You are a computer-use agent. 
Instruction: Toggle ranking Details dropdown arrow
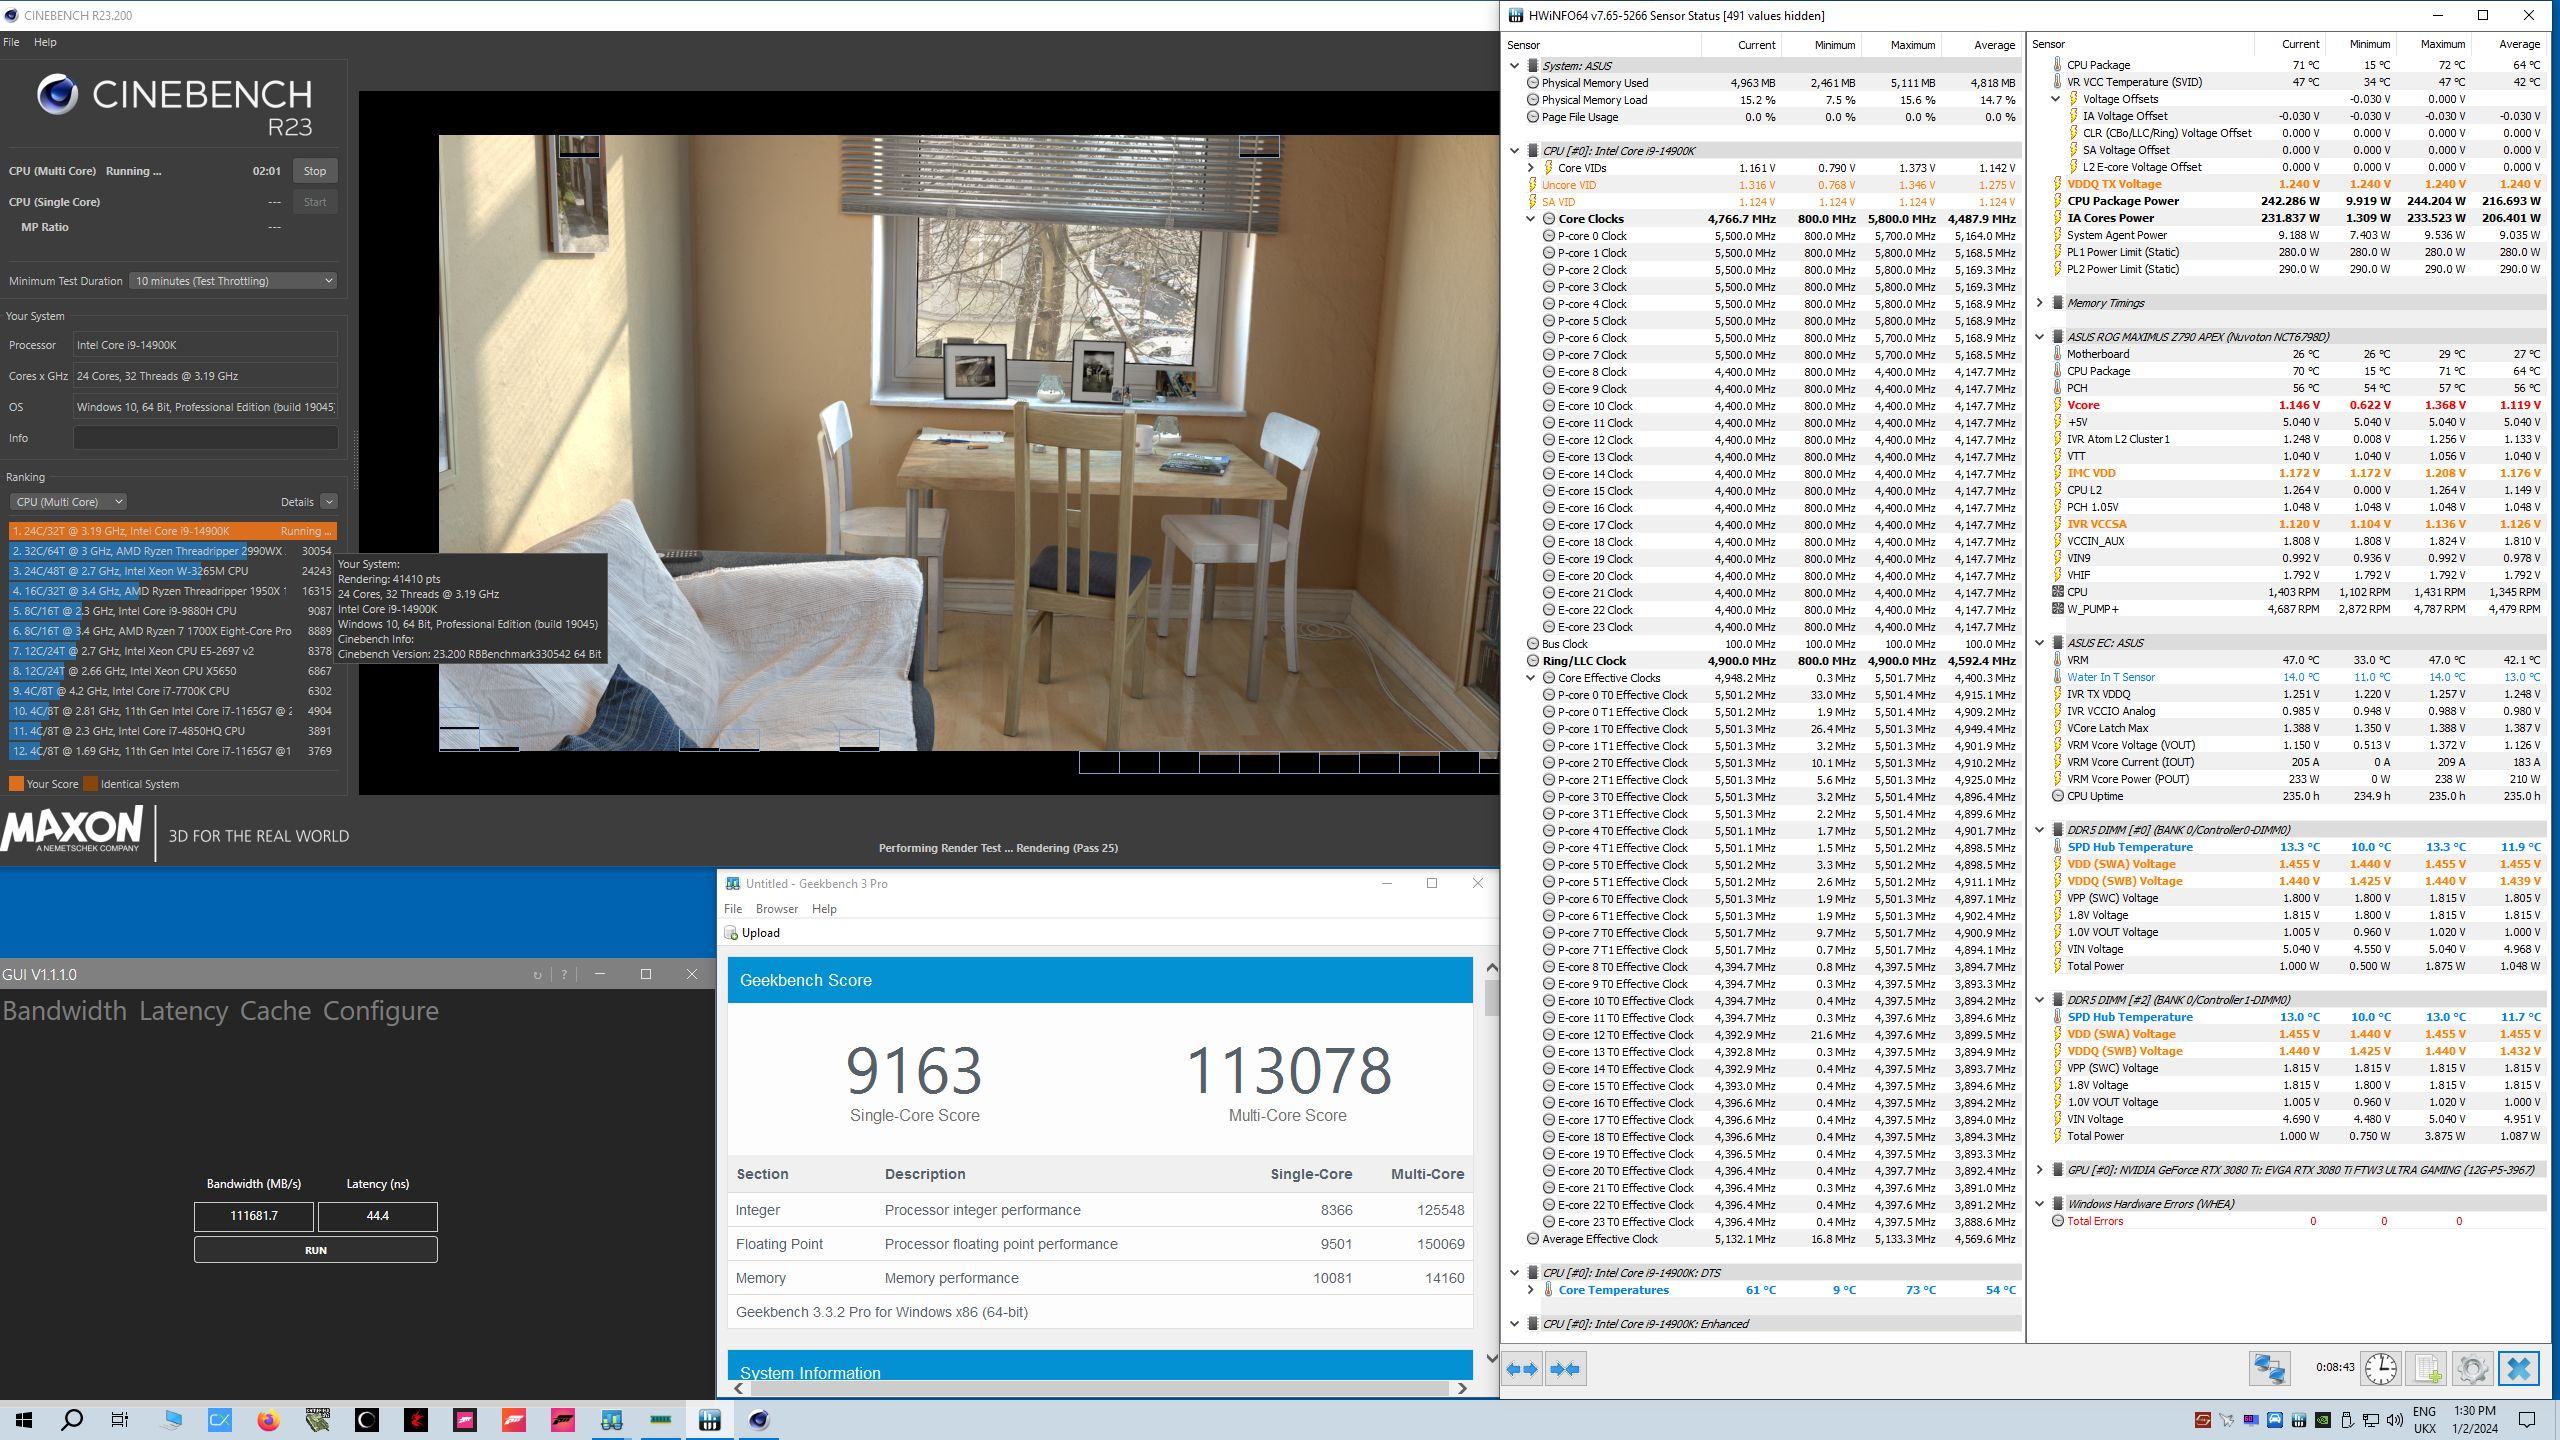coord(329,502)
